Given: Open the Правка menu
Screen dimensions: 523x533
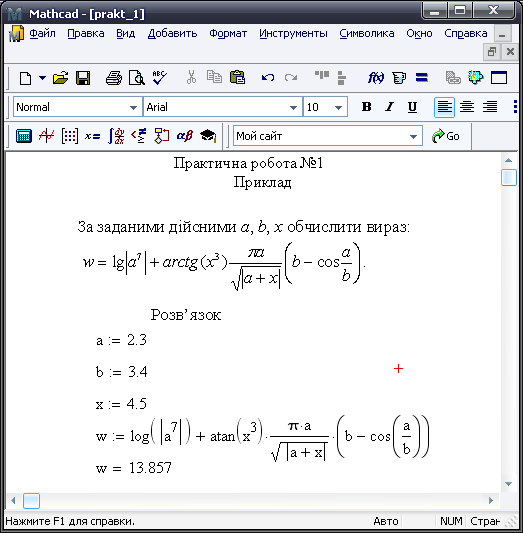Looking at the screenshot, I should click(x=86, y=33).
